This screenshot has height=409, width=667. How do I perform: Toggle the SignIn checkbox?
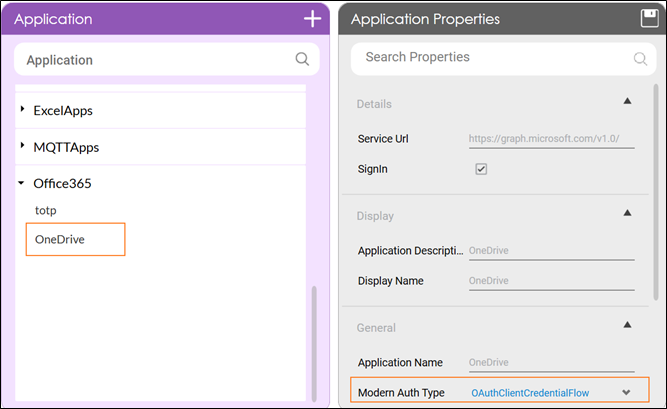pos(481,170)
